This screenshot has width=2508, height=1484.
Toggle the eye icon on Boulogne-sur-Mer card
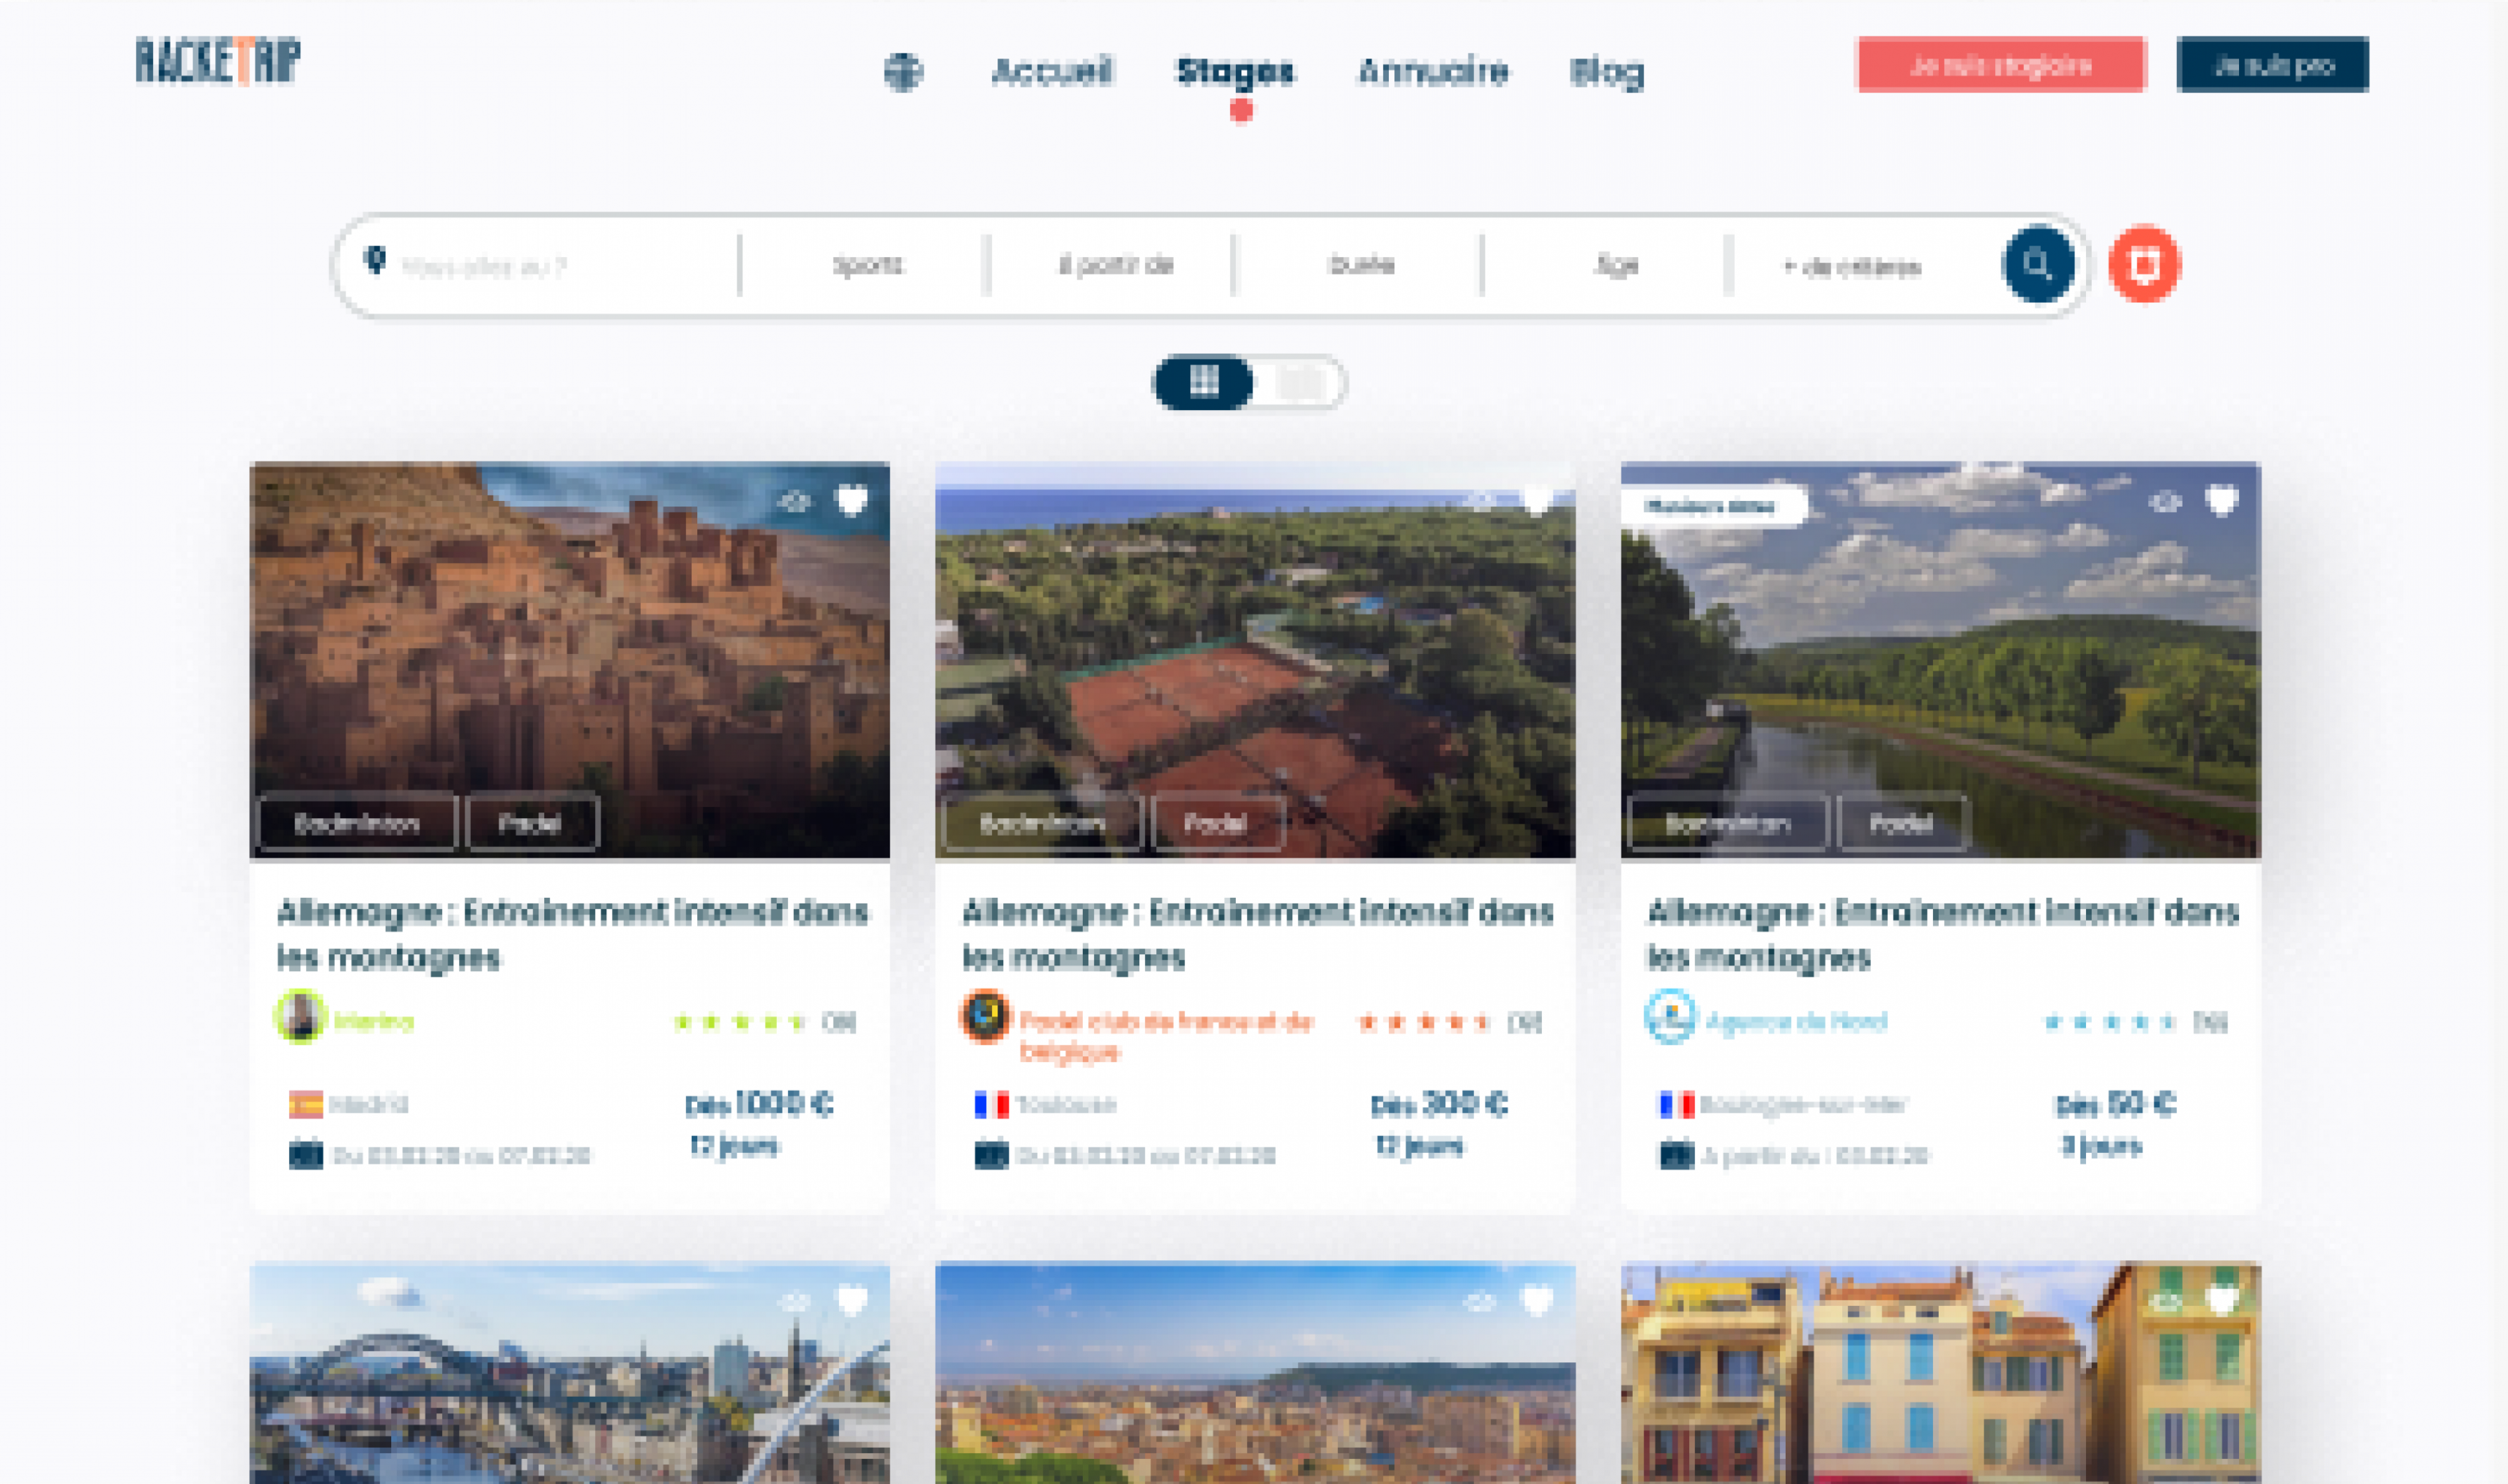pos(2165,501)
